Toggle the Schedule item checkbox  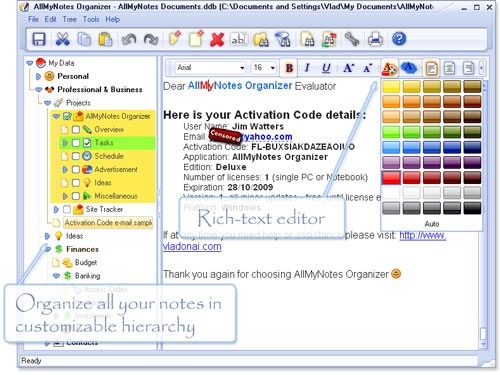(76, 156)
